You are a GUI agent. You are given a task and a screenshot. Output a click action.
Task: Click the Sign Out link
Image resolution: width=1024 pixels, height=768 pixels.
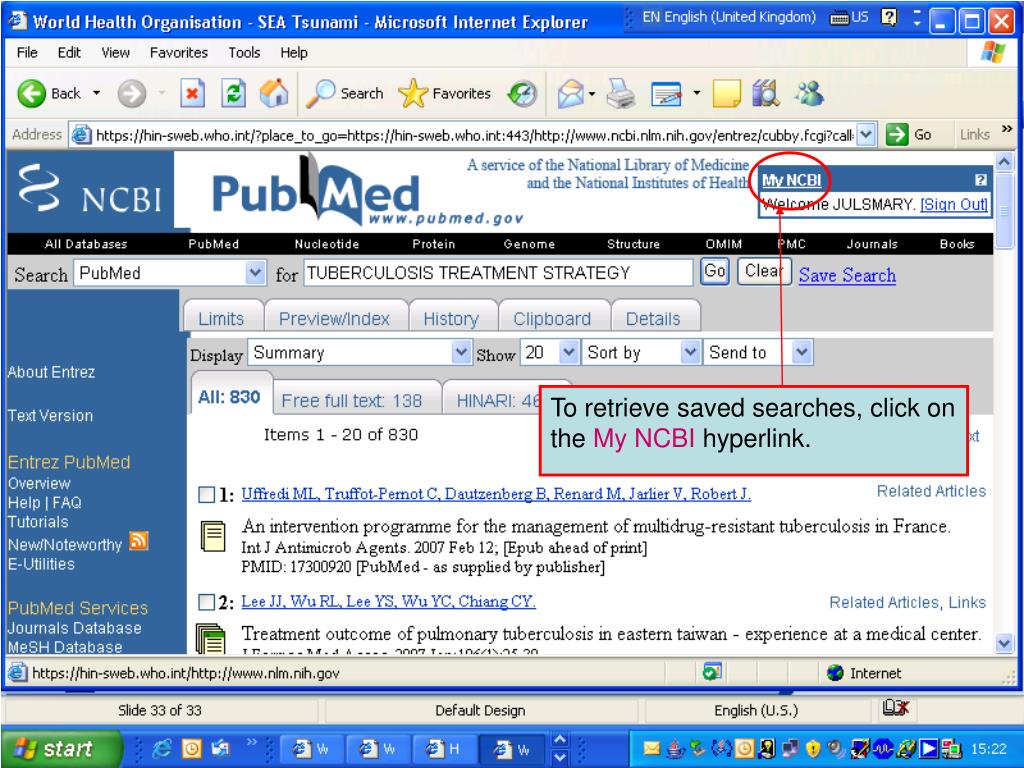click(x=953, y=204)
